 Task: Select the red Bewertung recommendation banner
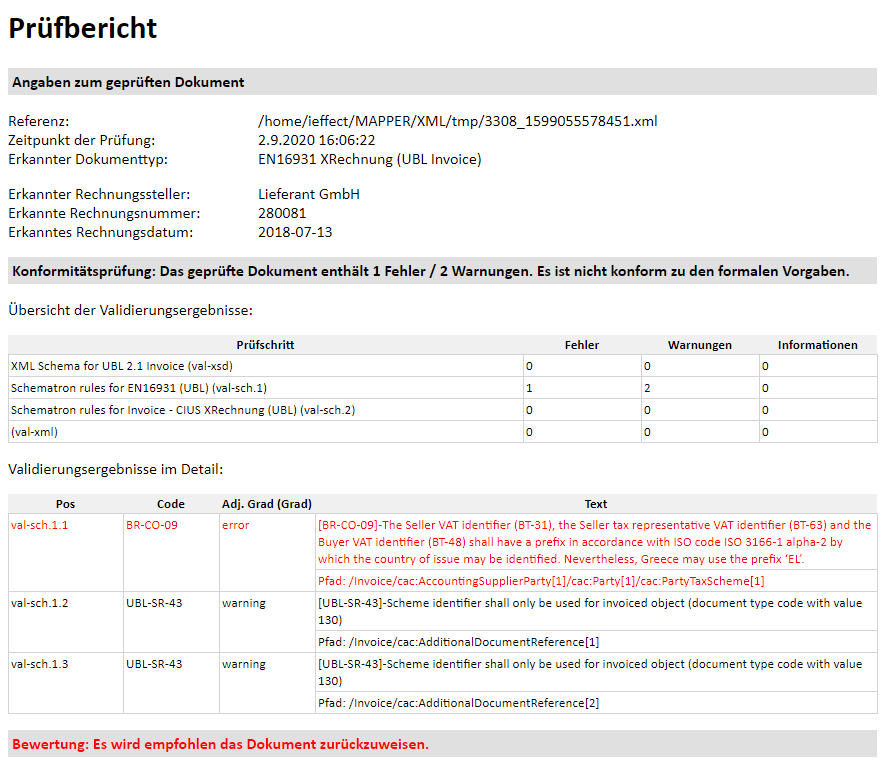220,744
